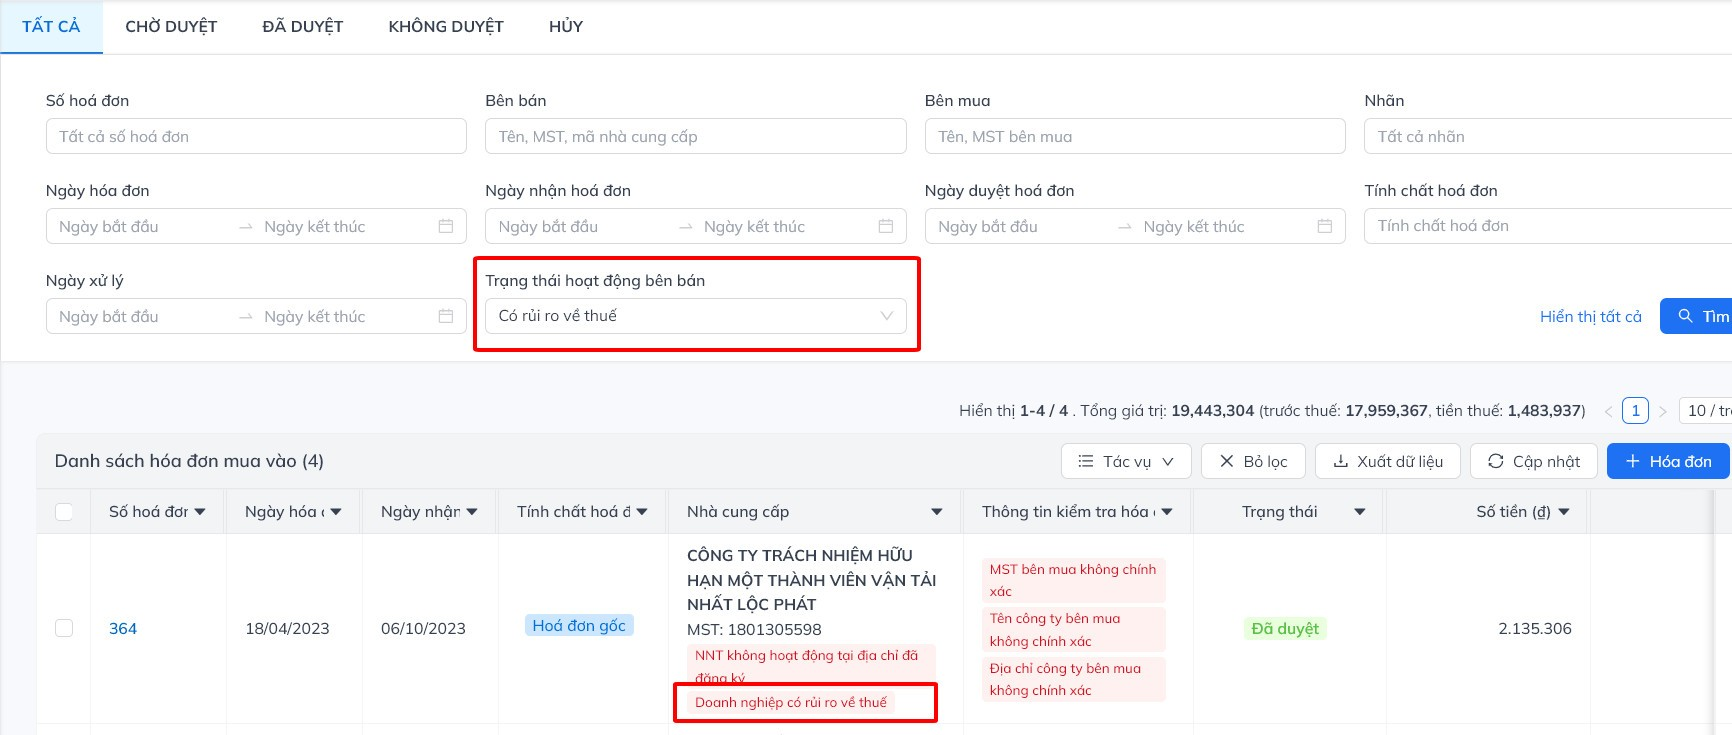Switch to the CHỜ DUYỆT tab

point(171,27)
